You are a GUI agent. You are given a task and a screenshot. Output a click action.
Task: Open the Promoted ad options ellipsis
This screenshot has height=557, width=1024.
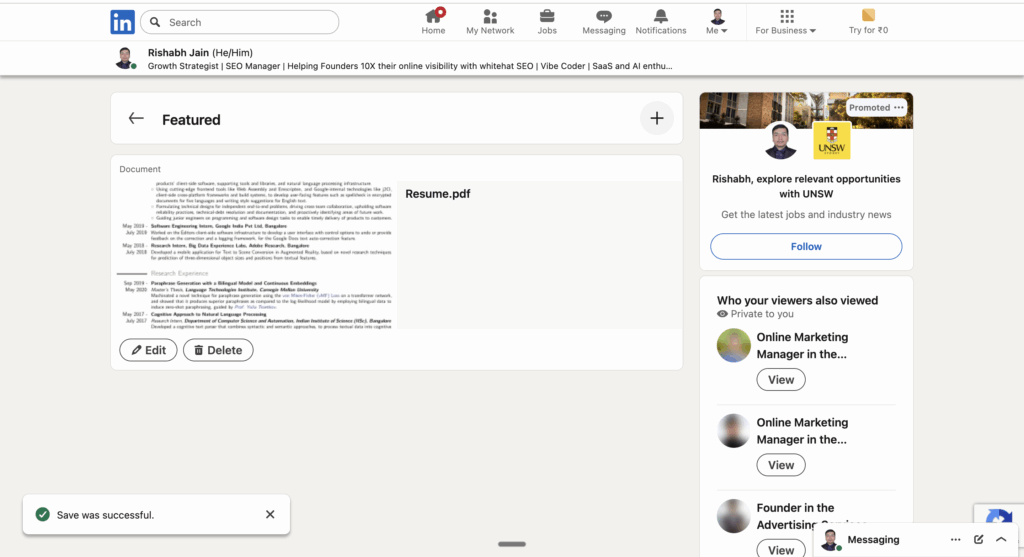899,107
